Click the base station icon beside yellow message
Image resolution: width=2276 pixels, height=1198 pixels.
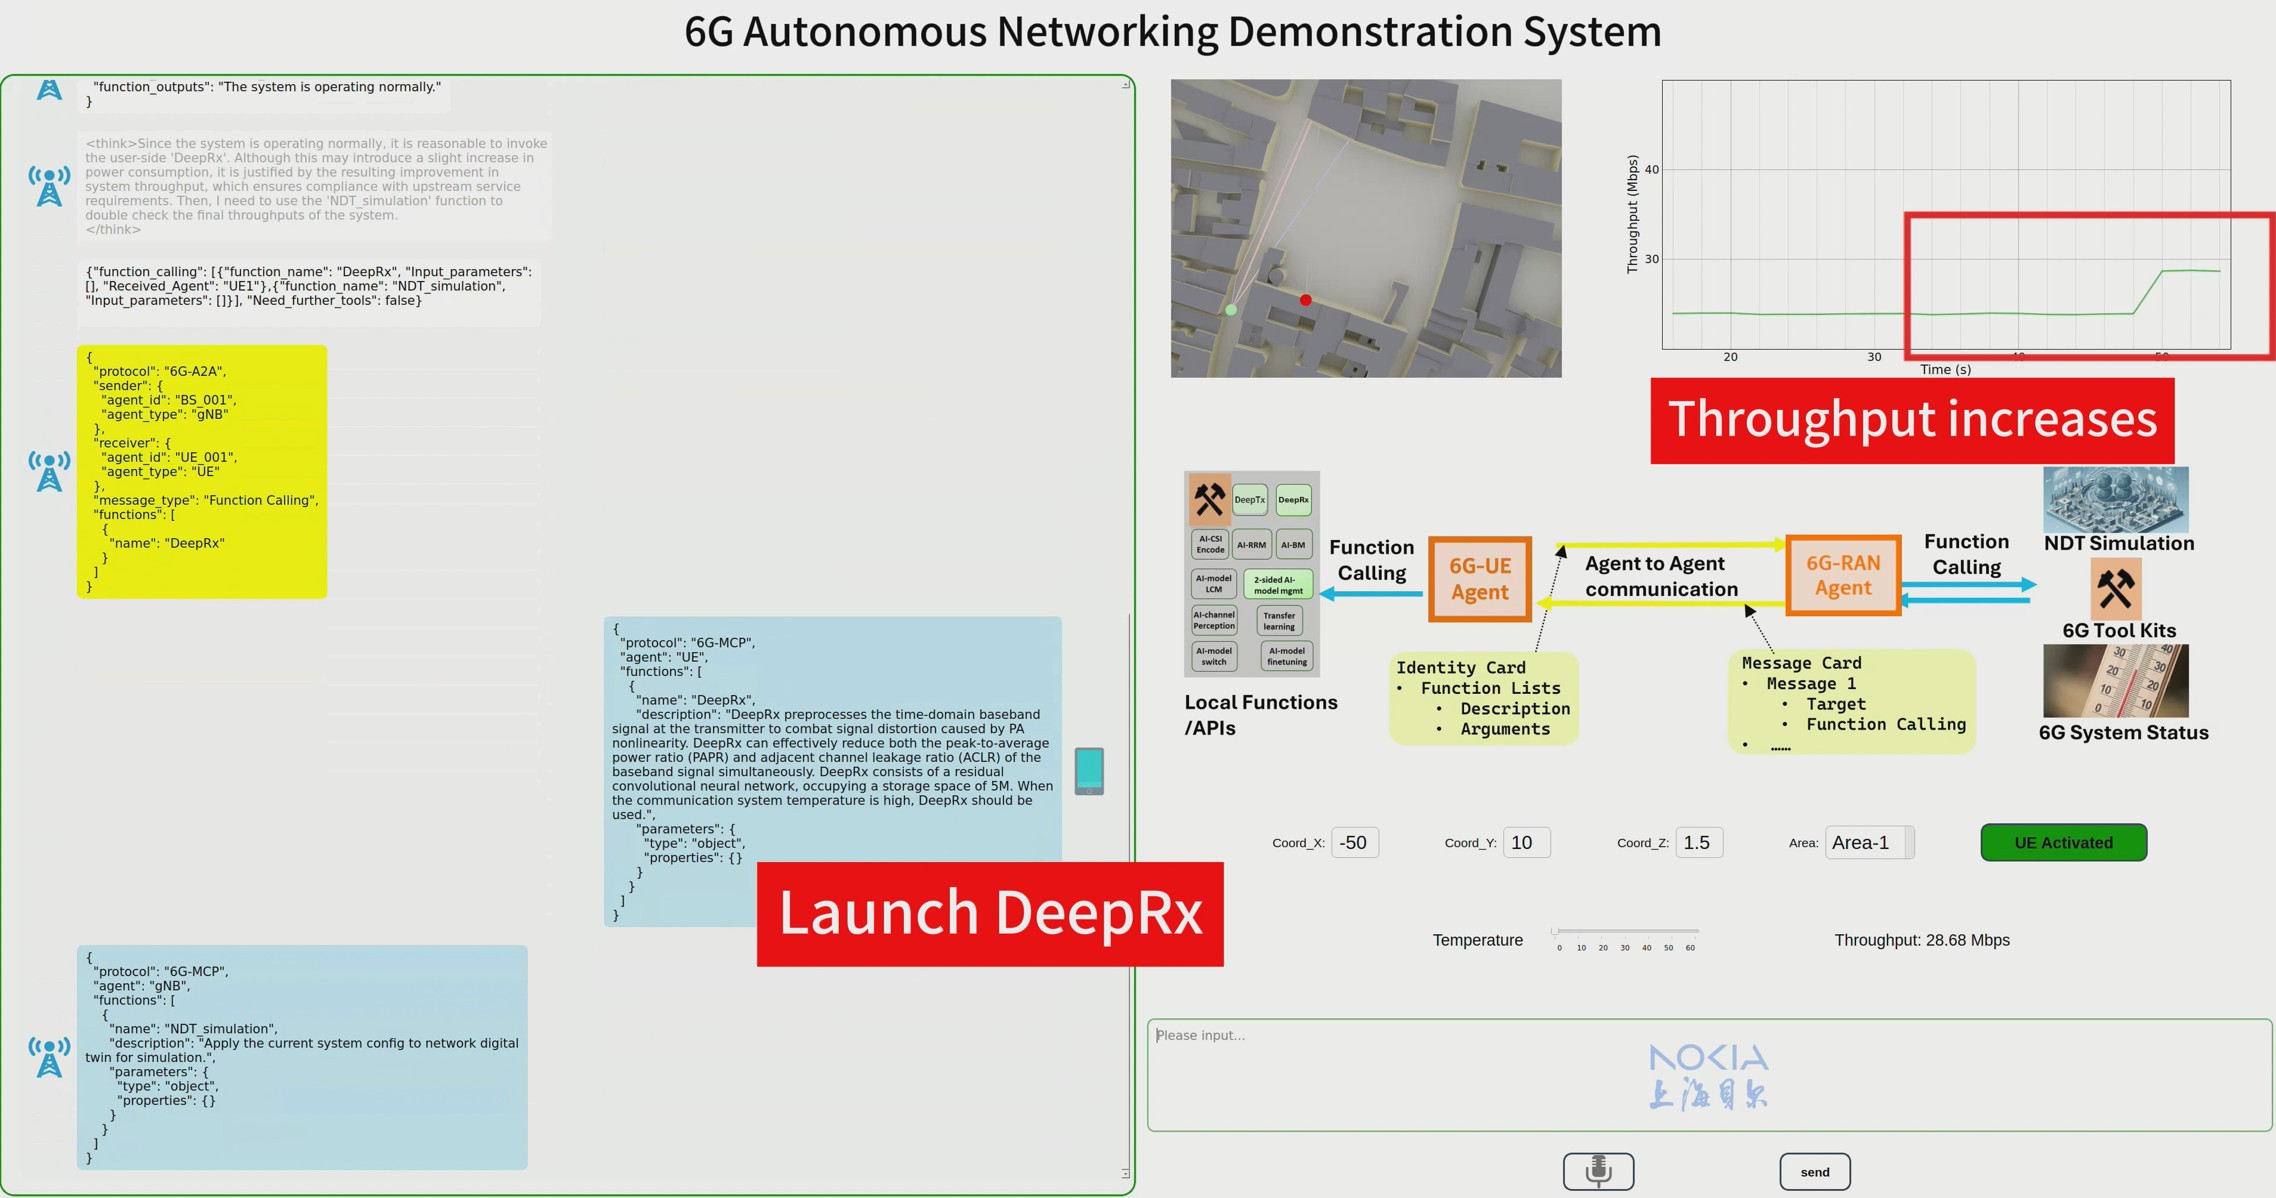point(49,471)
